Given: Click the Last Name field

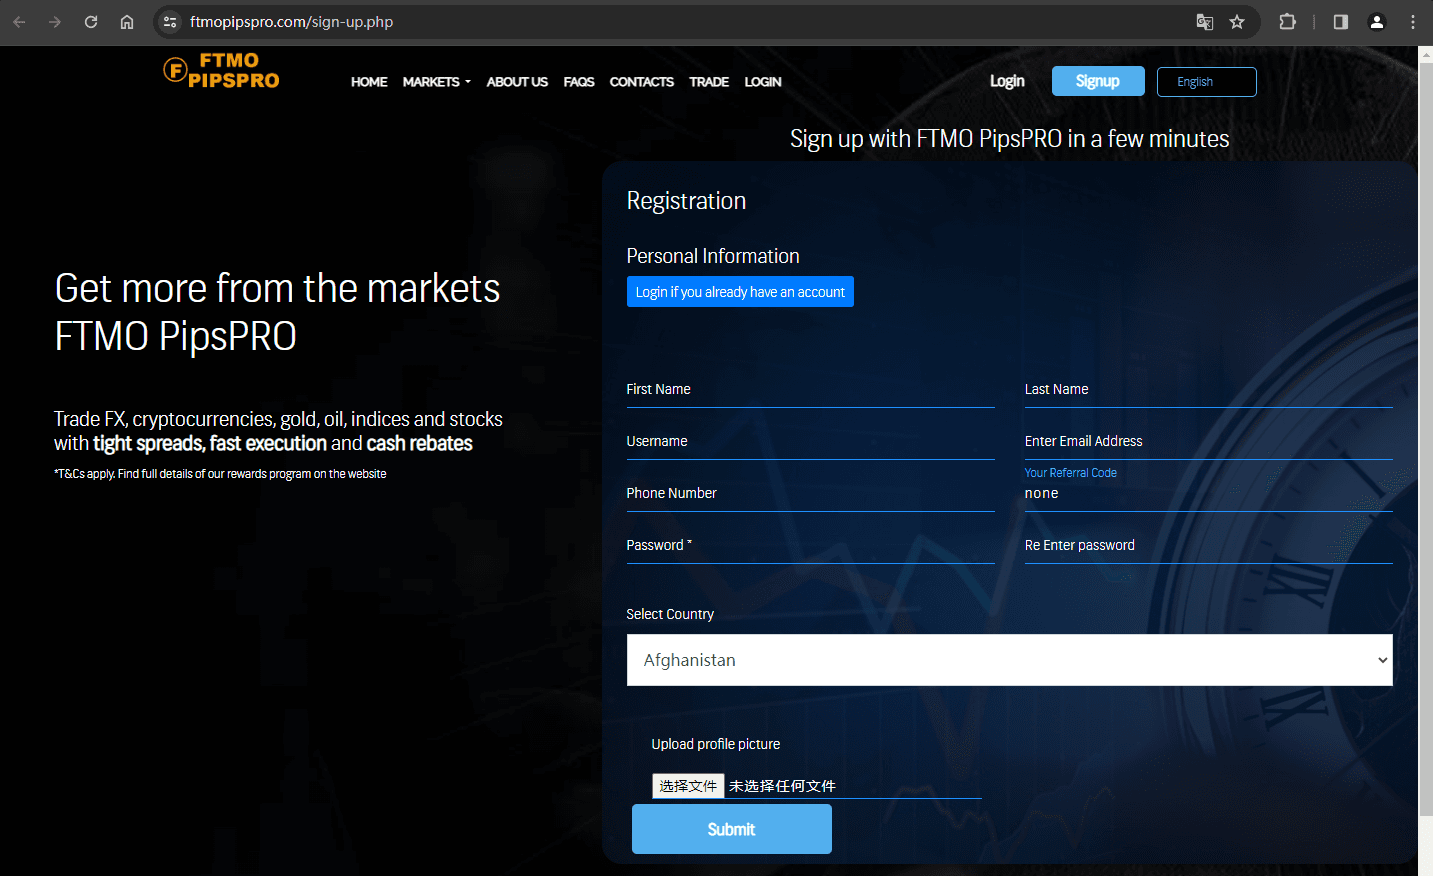Looking at the screenshot, I should tap(1208, 390).
